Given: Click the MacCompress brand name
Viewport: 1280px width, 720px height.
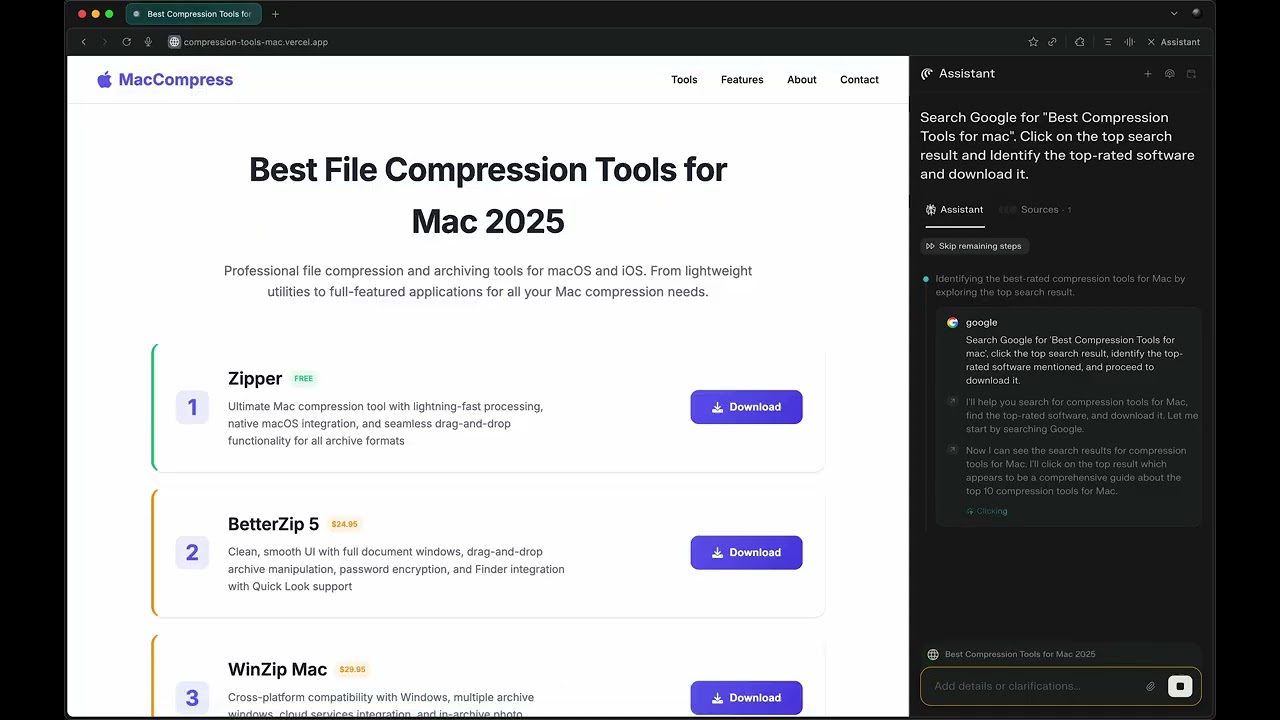Looking at the screenshot, I should tap(176, 80).
